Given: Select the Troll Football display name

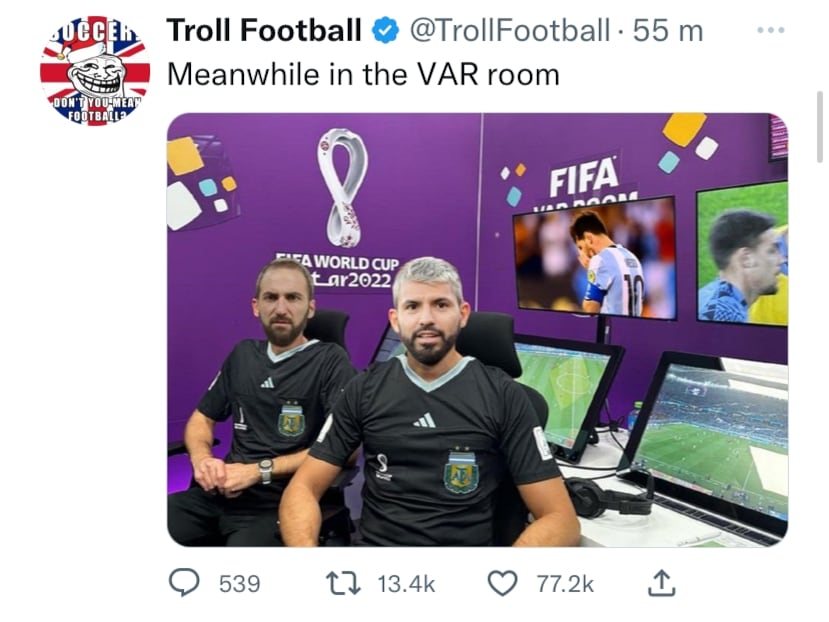Looking at the screenshot, I should coord(268,28).
